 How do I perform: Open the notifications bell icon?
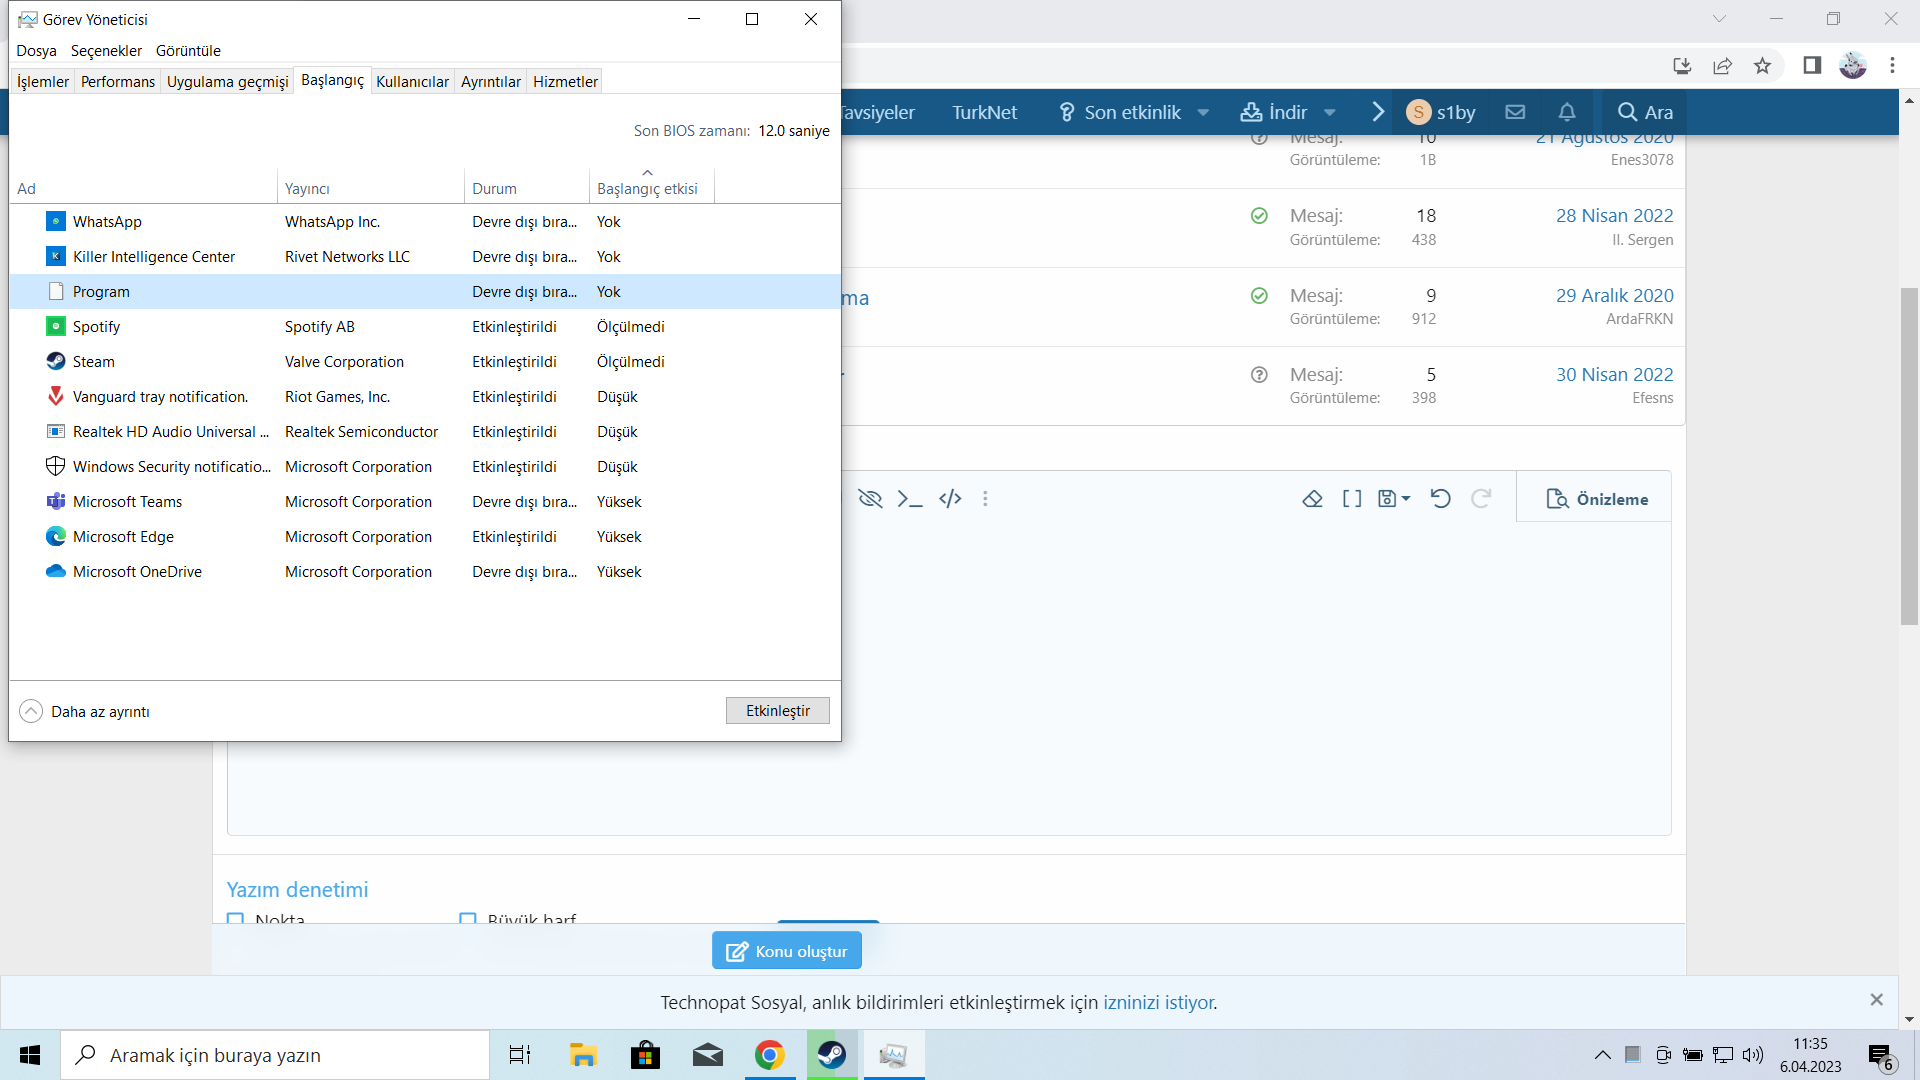1567,112
